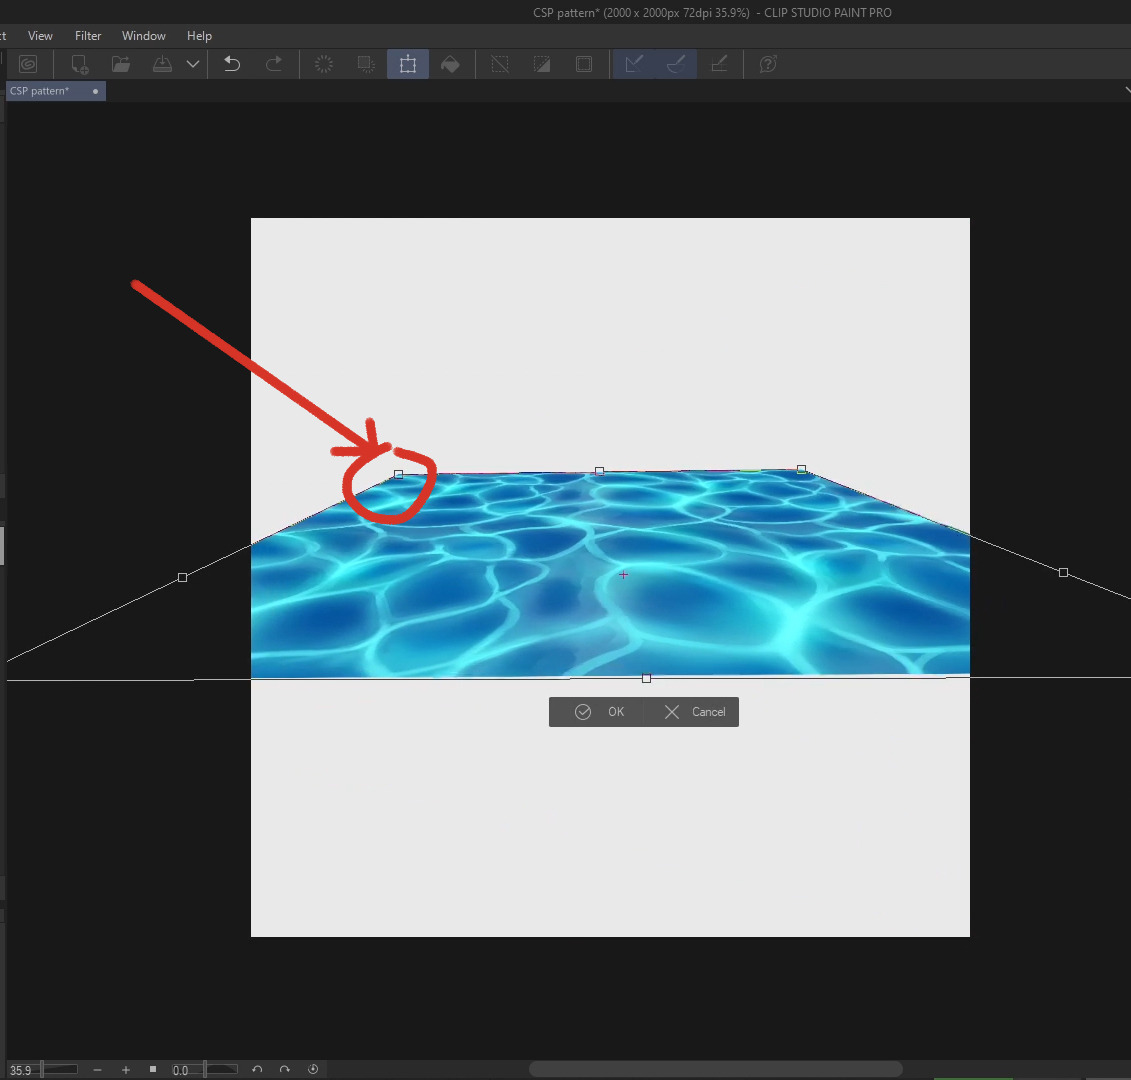Screen dimensions: 1131x1080
Task: Click the Redo arrow icon
Action: [x=273, y=64]
